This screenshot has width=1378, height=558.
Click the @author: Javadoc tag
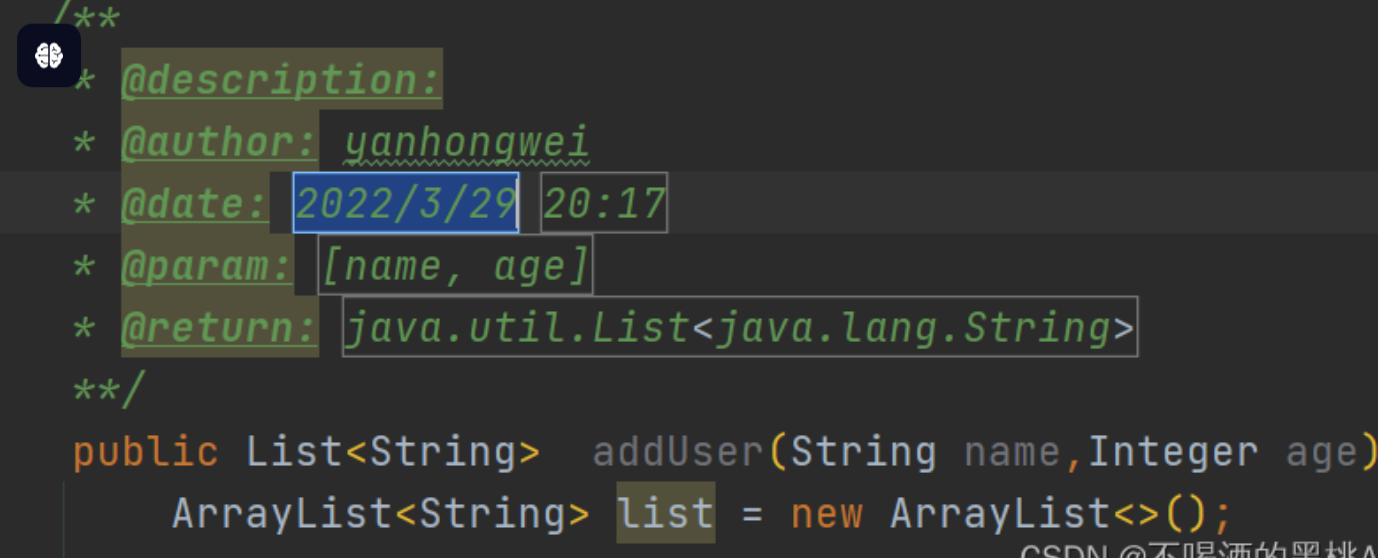tap(219, 142)
